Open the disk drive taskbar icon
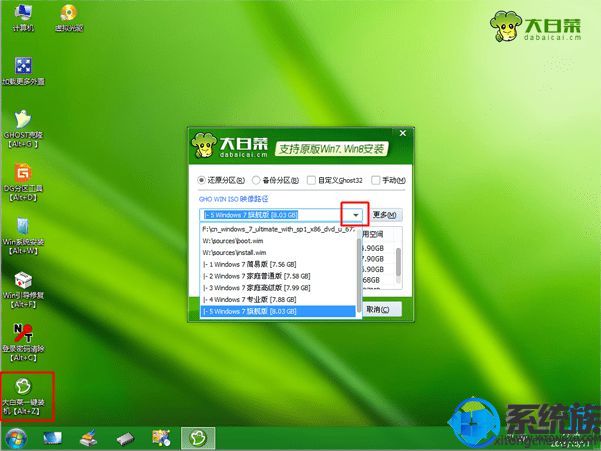Screen dimensions: 601x451 (x=125, y=439)
